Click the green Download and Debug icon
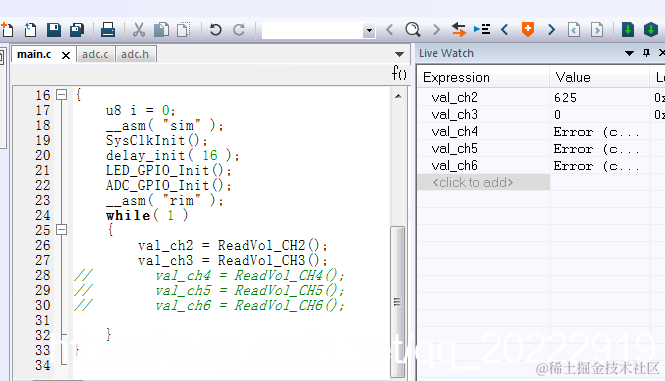Viewport: 665px width, 381px height. tap(628, 30)
